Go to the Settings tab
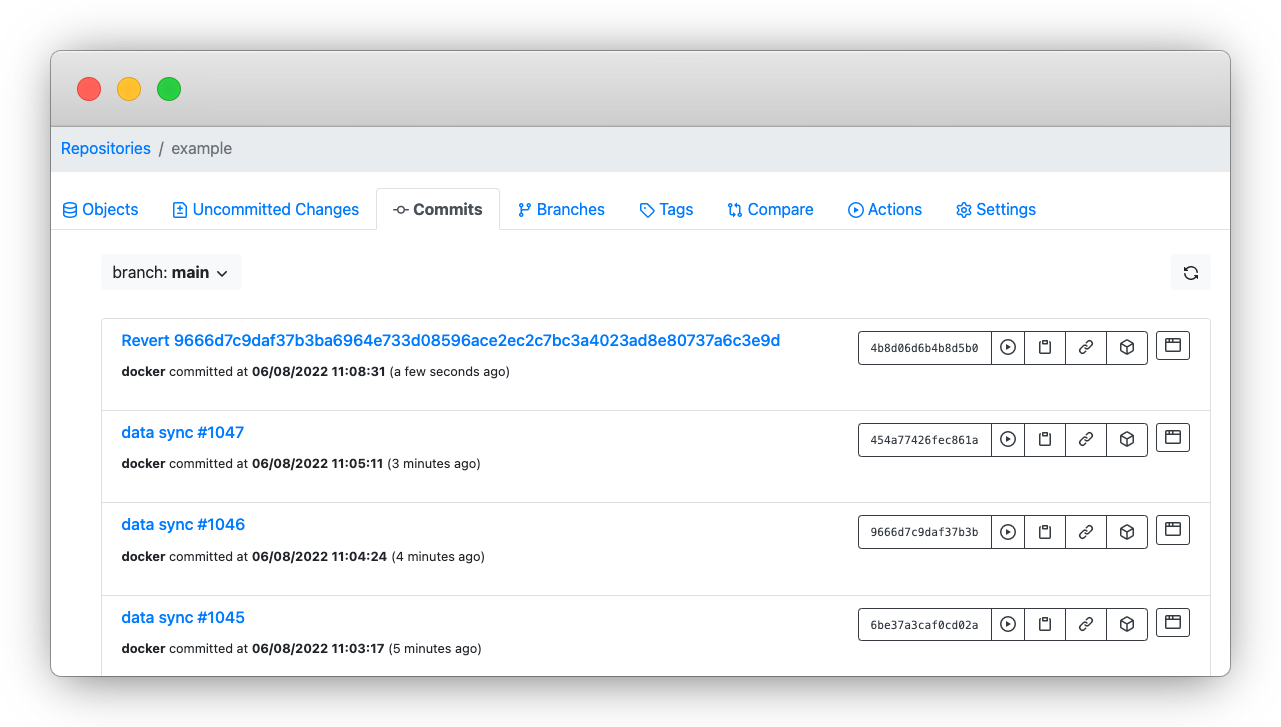The image size is (1281, 727). tap(995, 209)
